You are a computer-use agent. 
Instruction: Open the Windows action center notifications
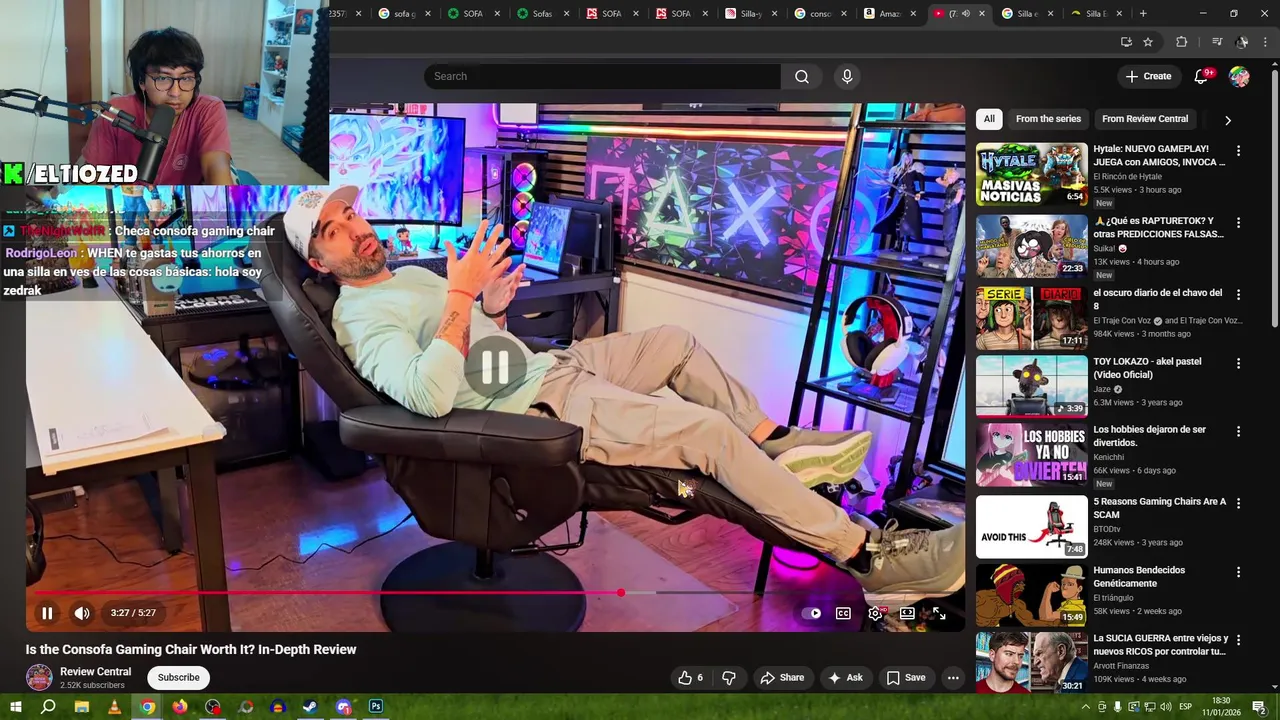[1259, 707]
